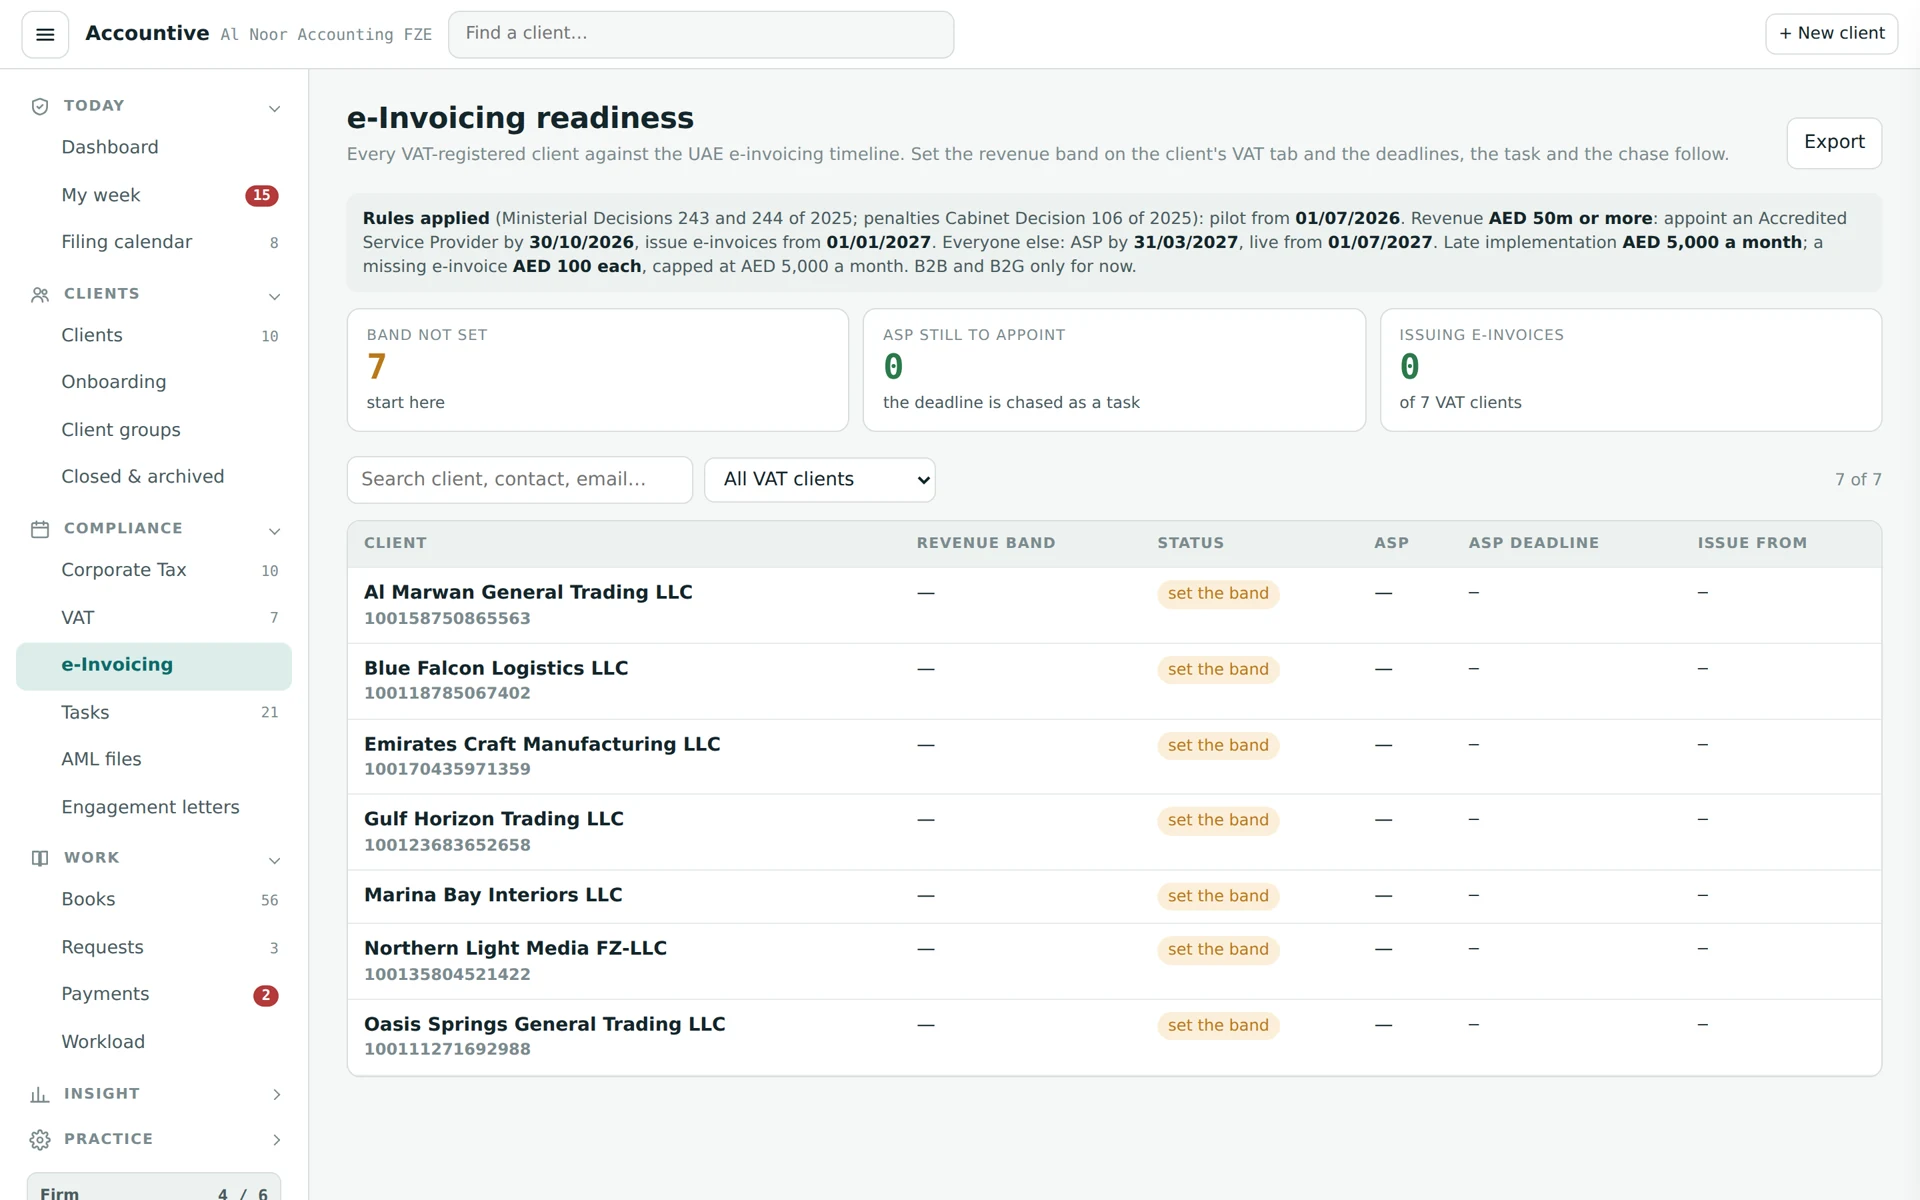Open Marina Bay Interiors LLC

(x=493, y=896)
